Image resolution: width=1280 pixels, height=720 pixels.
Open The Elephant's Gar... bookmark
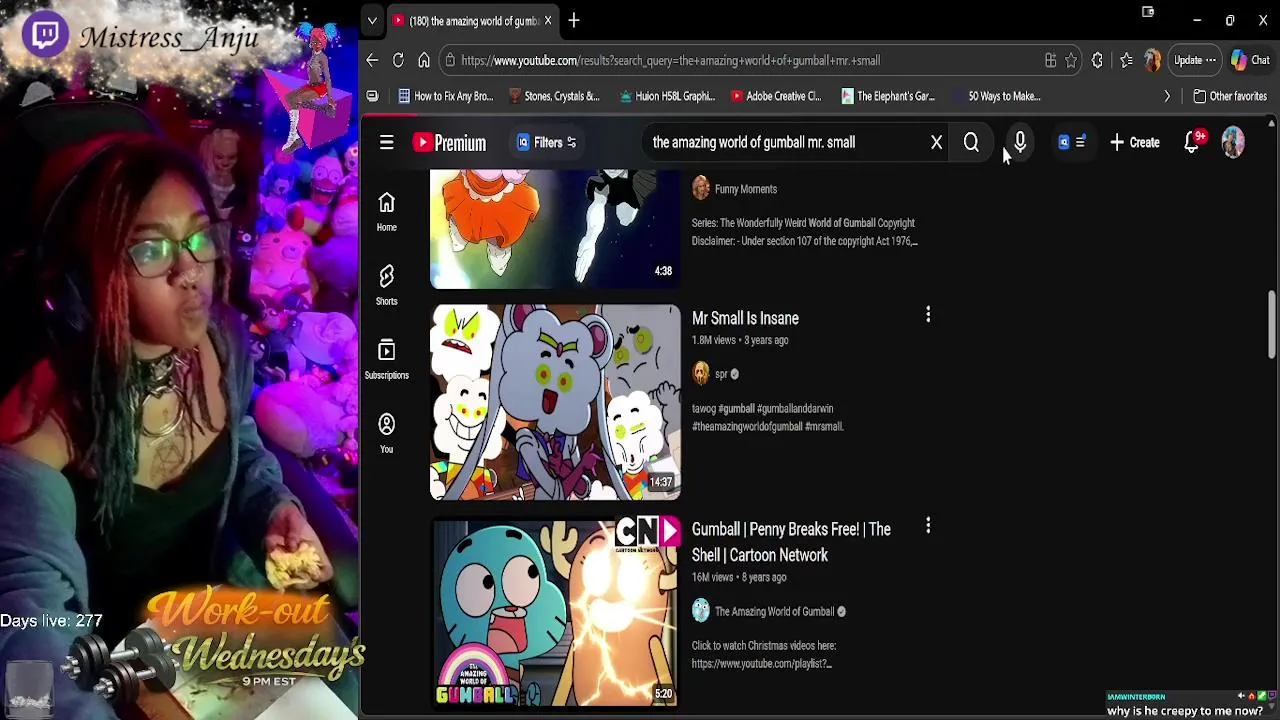point(888,96)
